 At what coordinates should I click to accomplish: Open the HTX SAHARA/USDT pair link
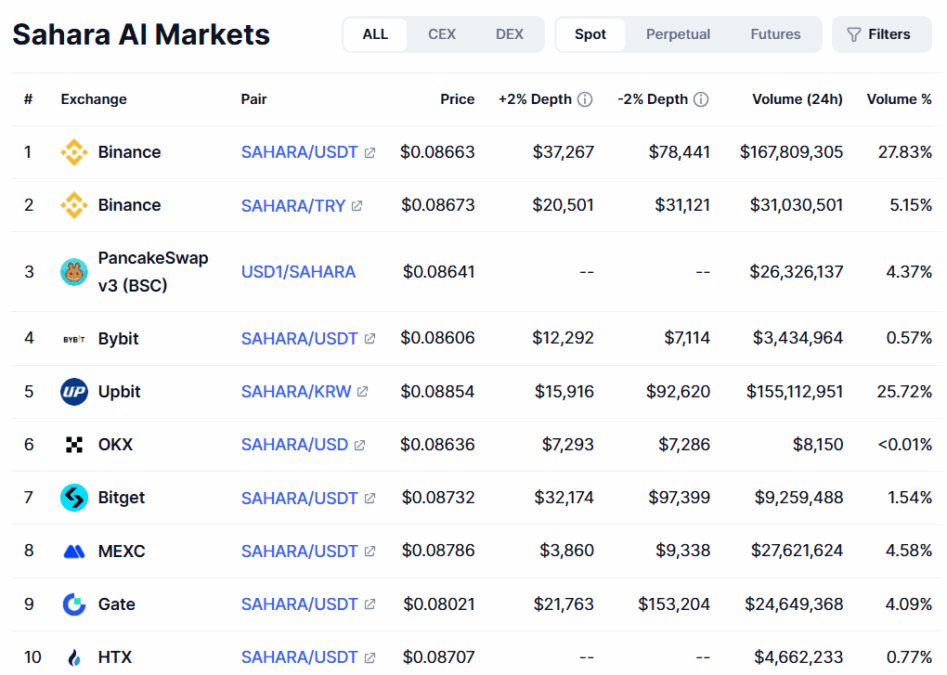(300, 657)
